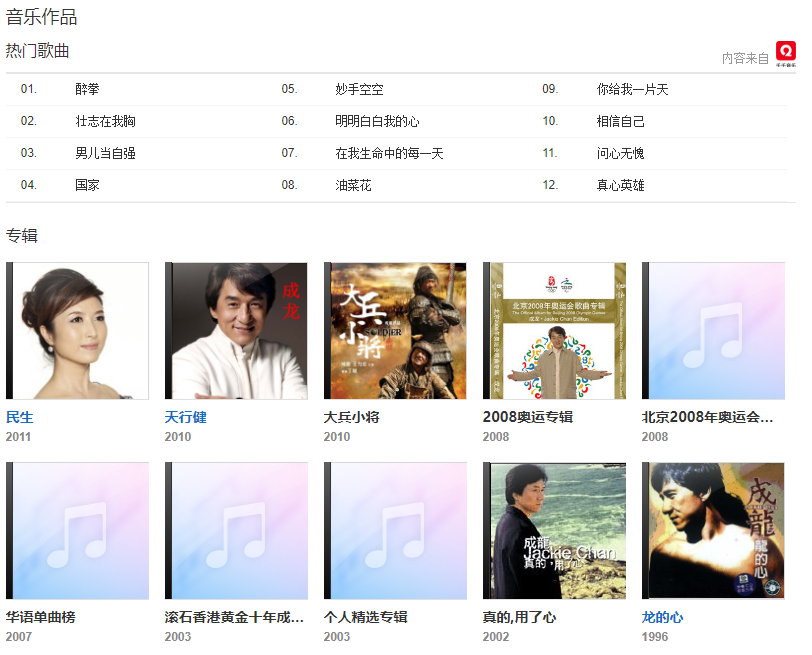Open the song 相信自己
The width and height of the screenshot is (812, 655).
coord(621,121)
